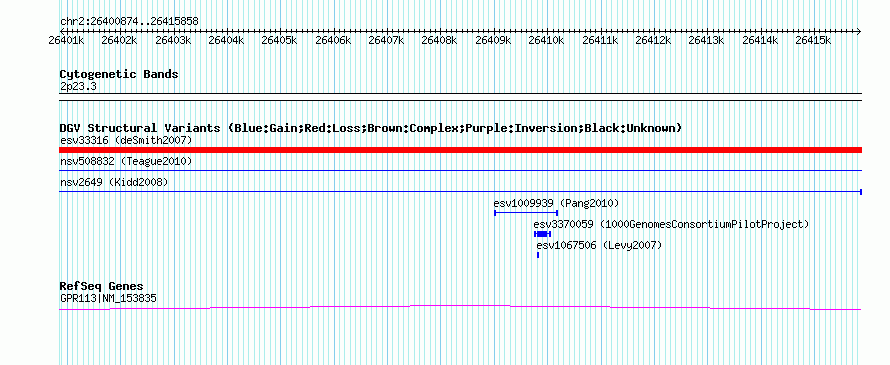Open the nsv2649 (Kidd2008) variant label

(114, 182)
